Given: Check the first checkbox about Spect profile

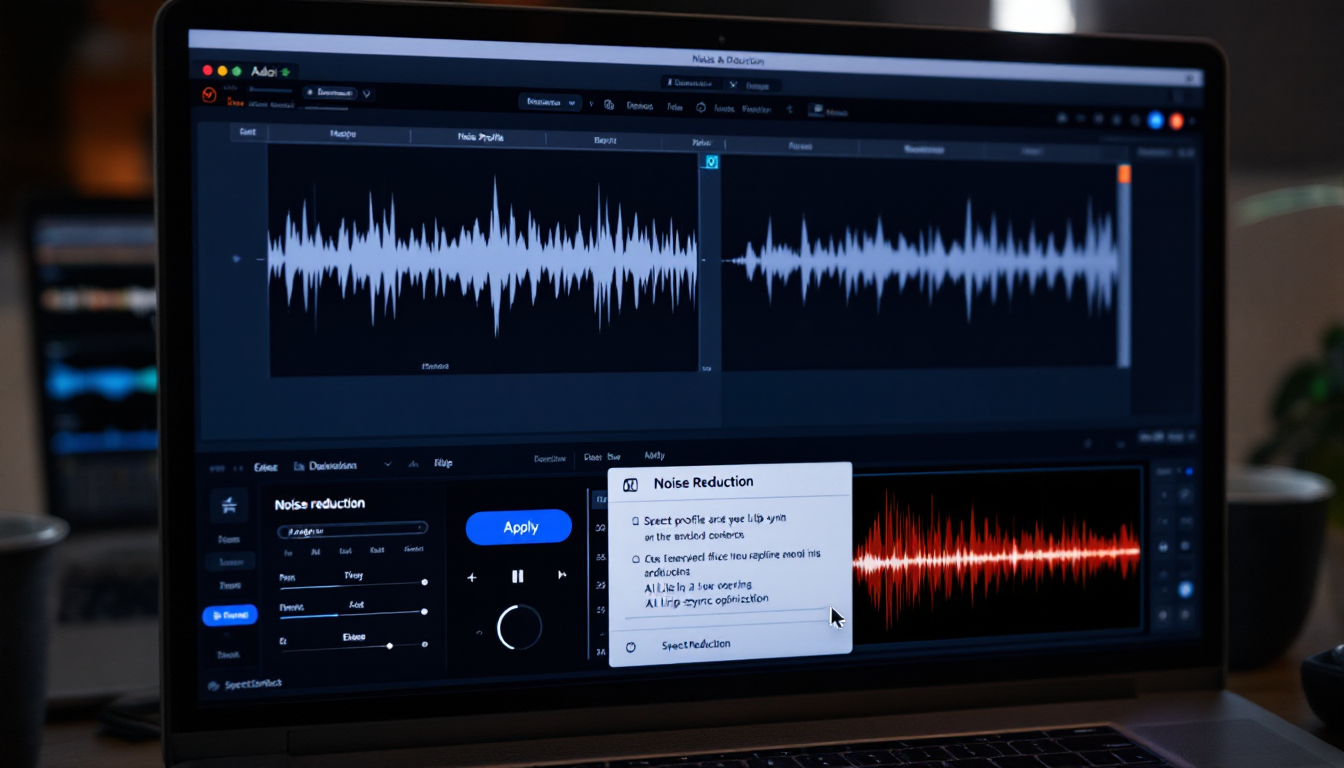Looking at the screenshot, I should (635, 520).
